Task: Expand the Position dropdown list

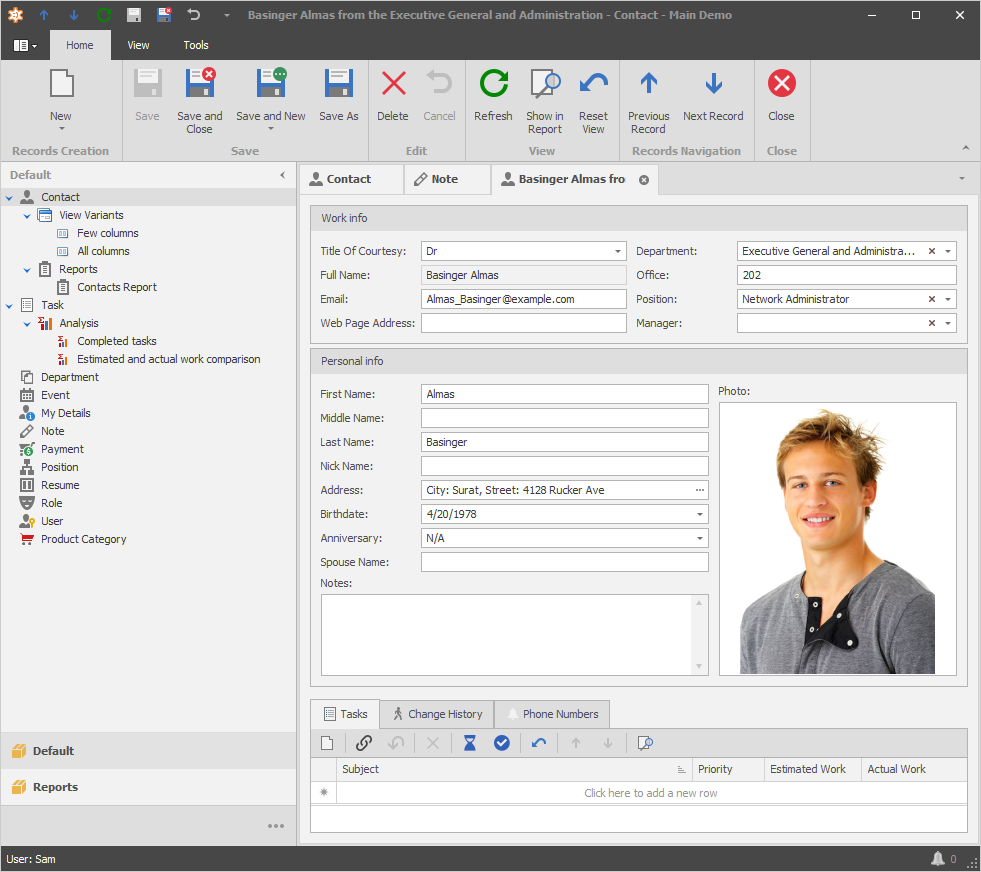Action: click(x=948, y=300)
